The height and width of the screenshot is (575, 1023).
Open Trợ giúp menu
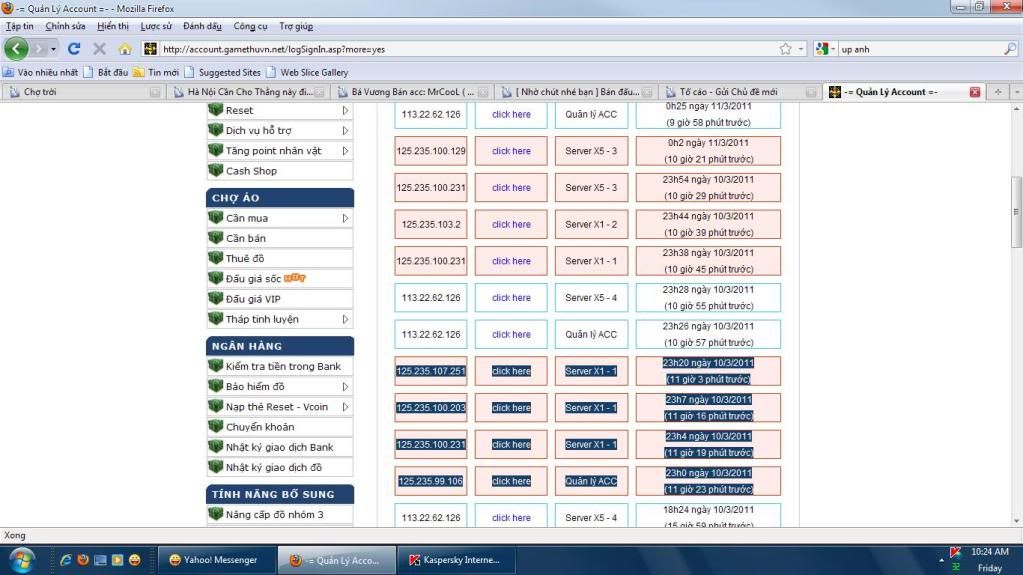(x=296, y=26)
